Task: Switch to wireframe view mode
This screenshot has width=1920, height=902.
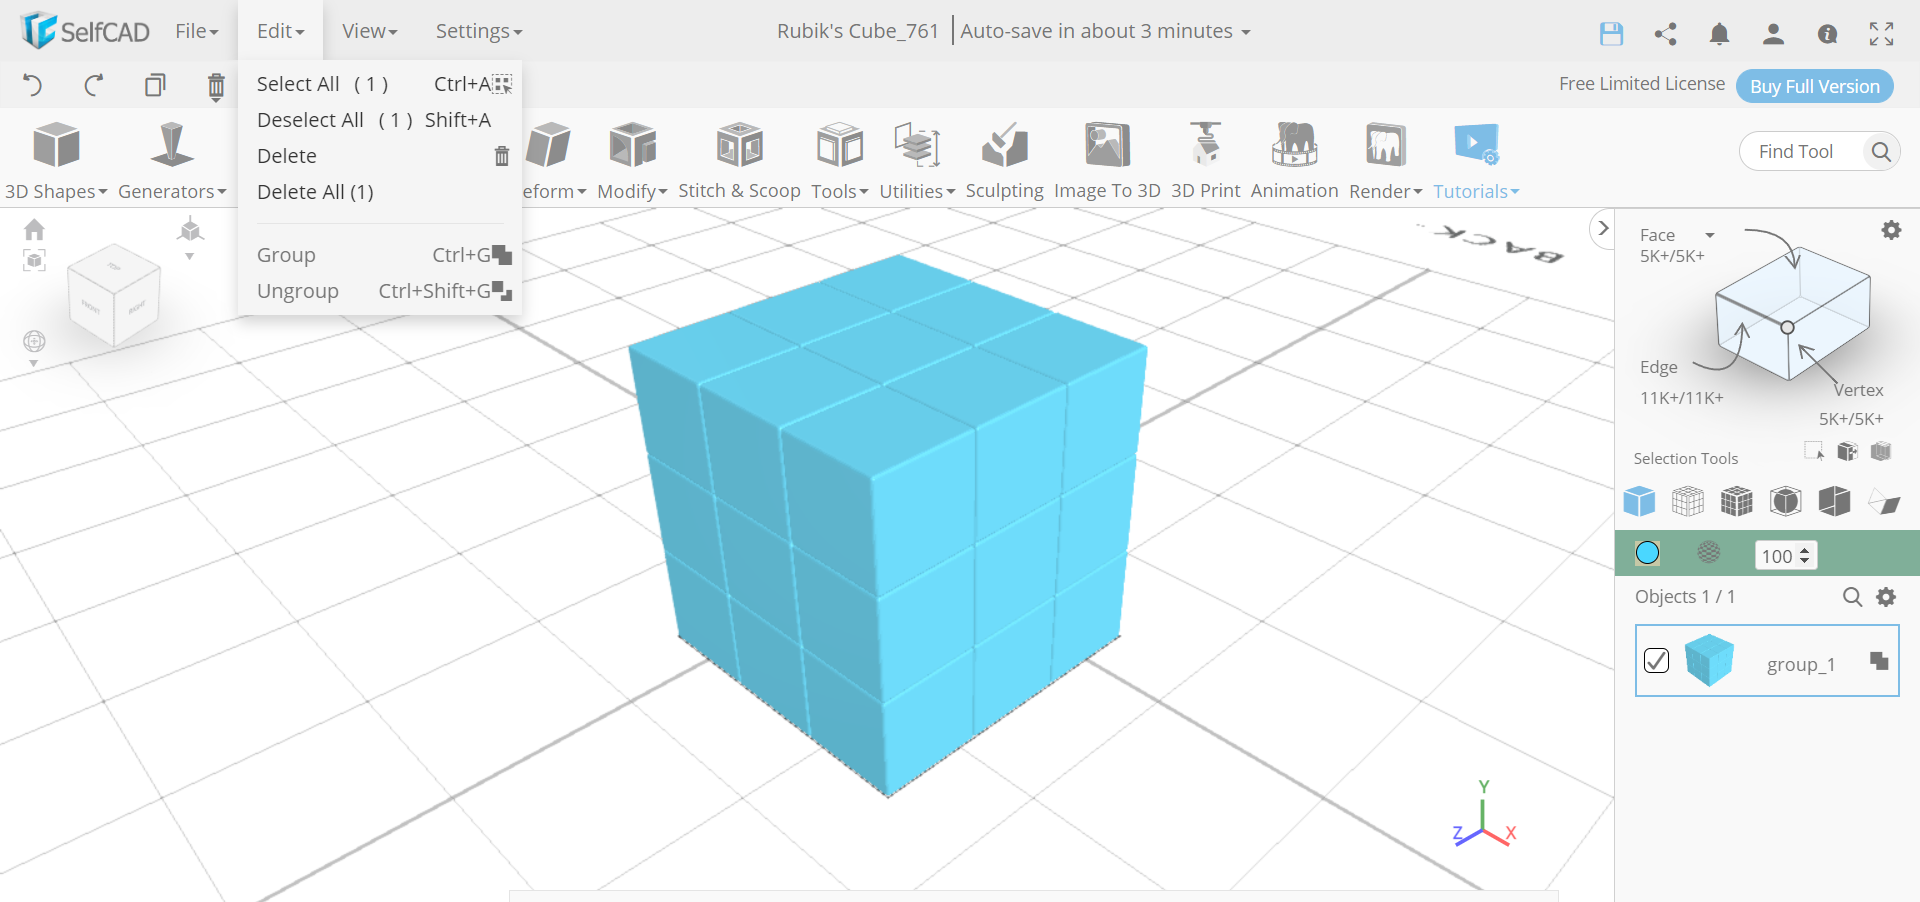Action: coord(1688,501)
